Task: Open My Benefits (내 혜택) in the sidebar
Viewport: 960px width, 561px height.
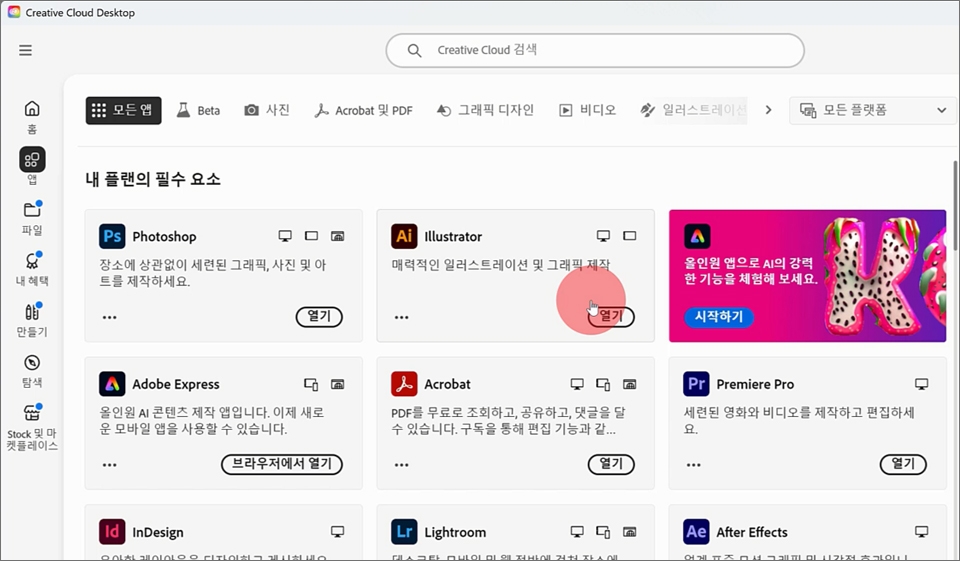Action: tap(32, 268)
